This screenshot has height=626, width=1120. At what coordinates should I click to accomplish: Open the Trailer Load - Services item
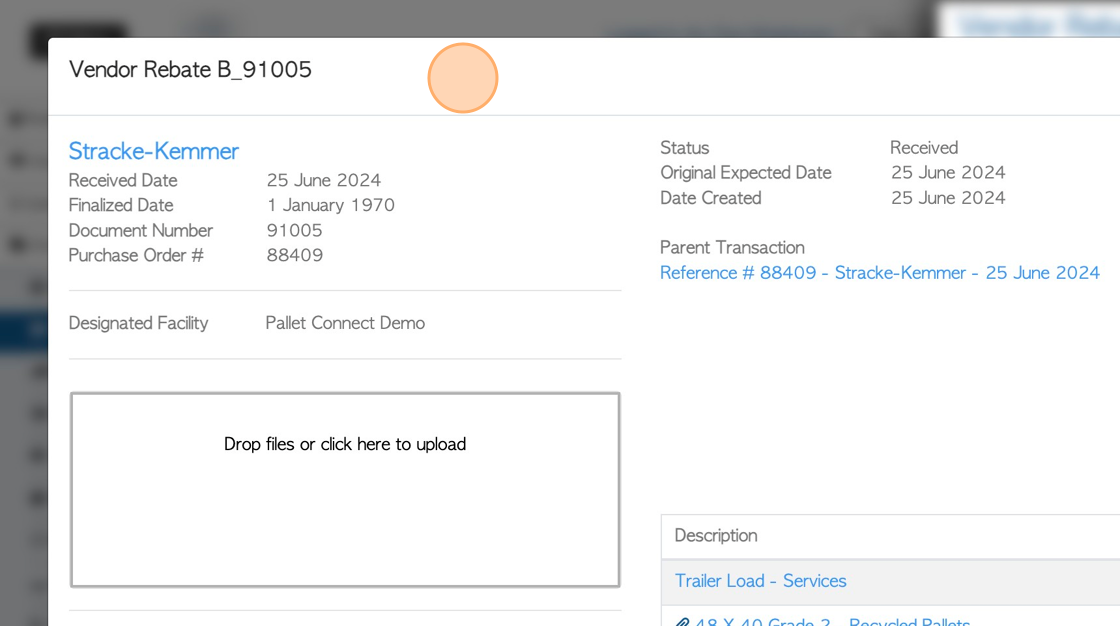pyautogui.click(x=761, y=581)
